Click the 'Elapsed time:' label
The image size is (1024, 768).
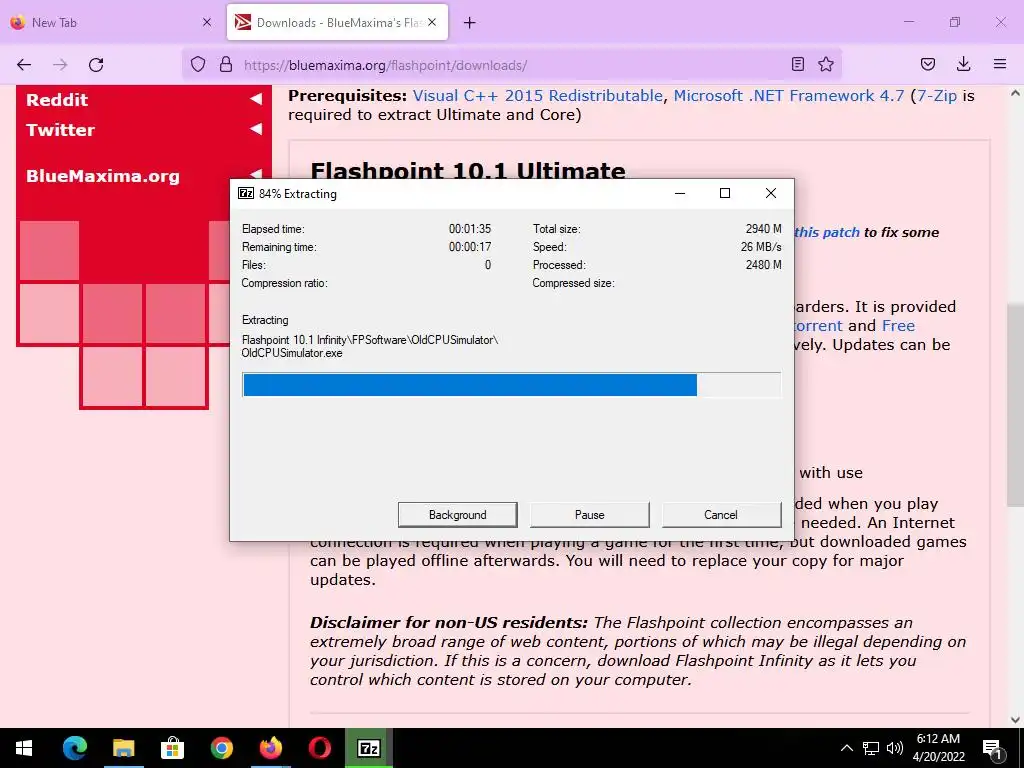(273, 229)
